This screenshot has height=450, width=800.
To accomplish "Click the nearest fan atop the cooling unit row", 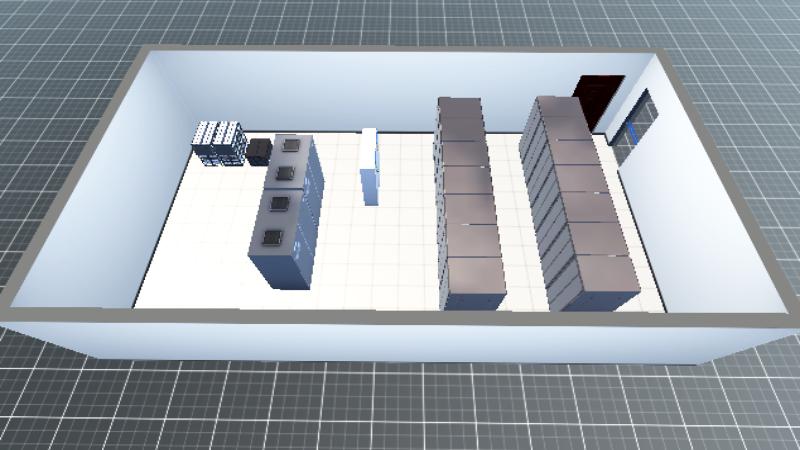I will 272,238.
